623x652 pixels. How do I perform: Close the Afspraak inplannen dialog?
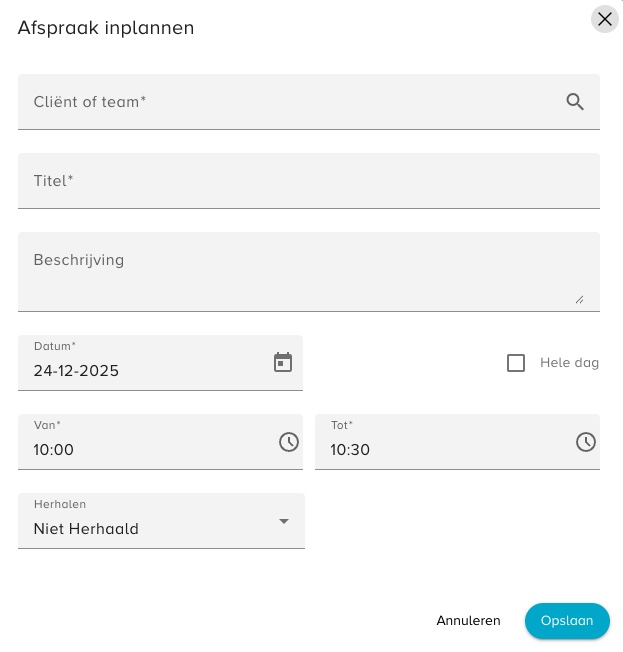[604, 19]
